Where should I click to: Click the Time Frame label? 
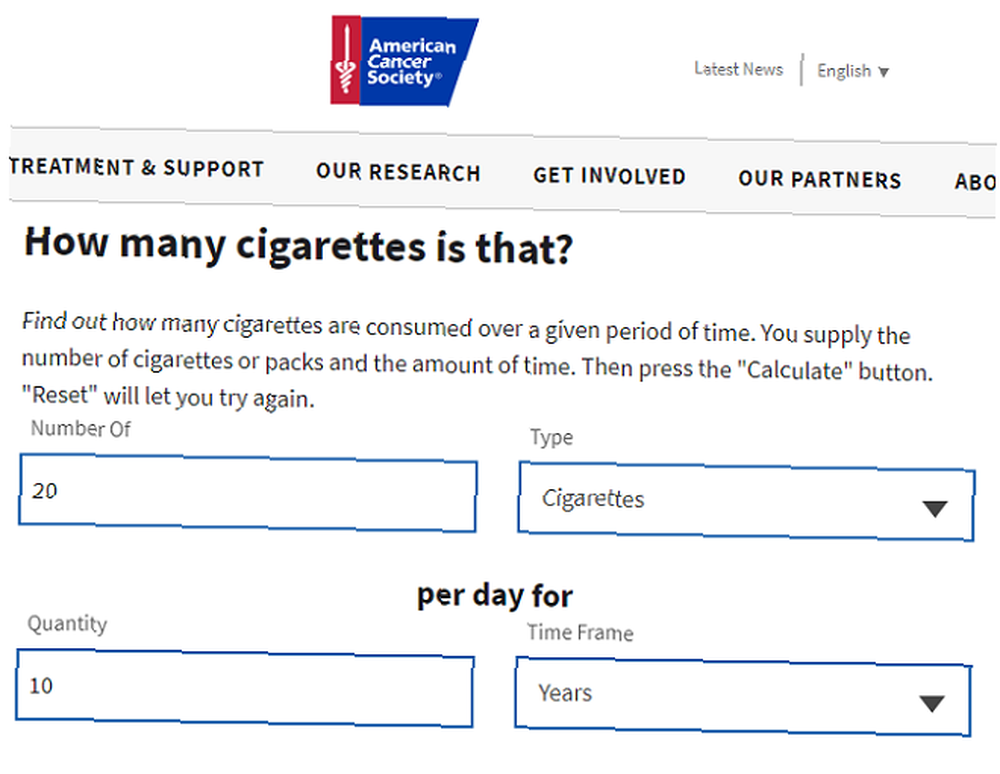pyautogui.click(x=580, y=632)
